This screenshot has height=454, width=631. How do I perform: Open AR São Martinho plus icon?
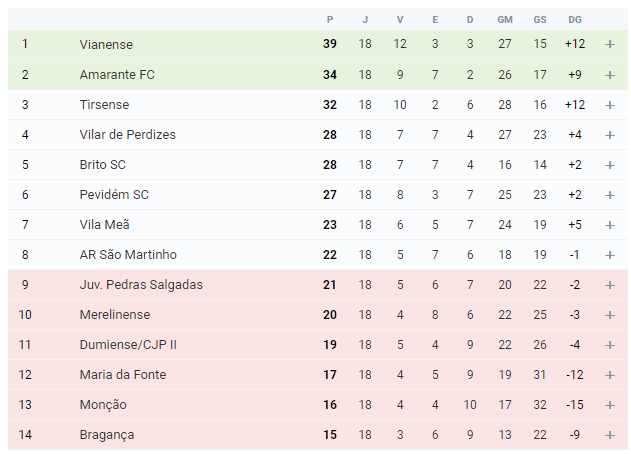tap(610, 255)
